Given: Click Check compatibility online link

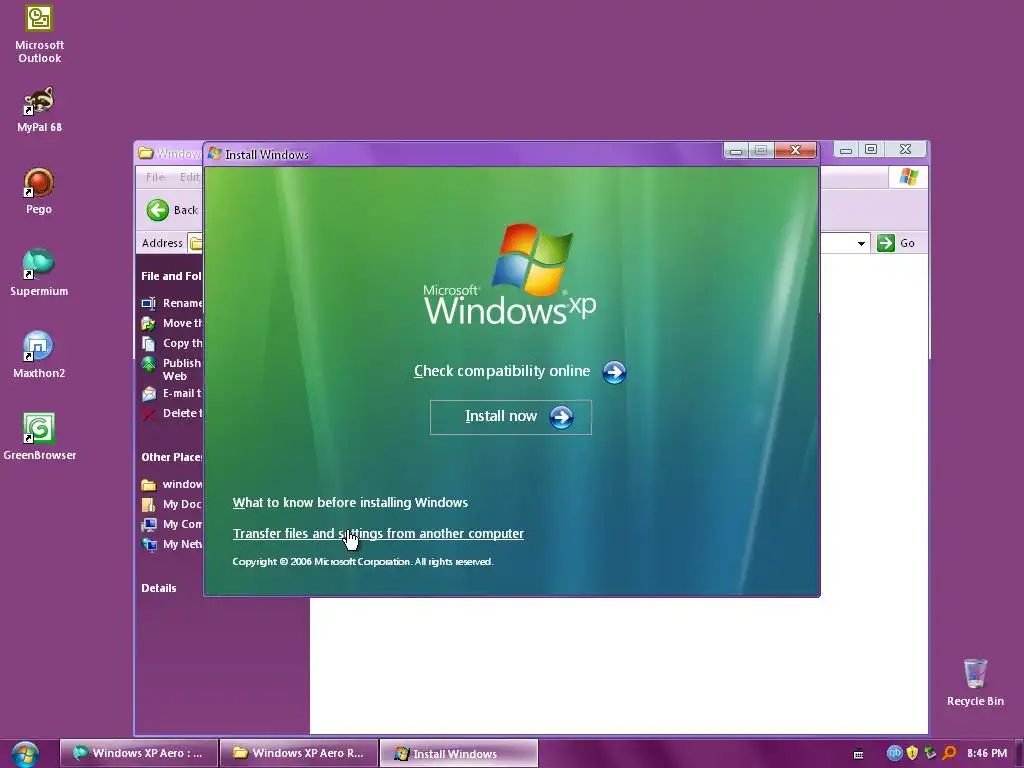Looking at the screenshot, I should pos(502,371).
